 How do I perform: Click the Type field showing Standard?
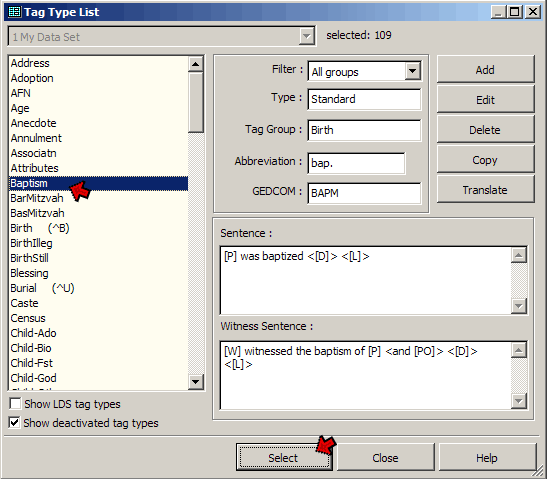click(x=364, y=99)
